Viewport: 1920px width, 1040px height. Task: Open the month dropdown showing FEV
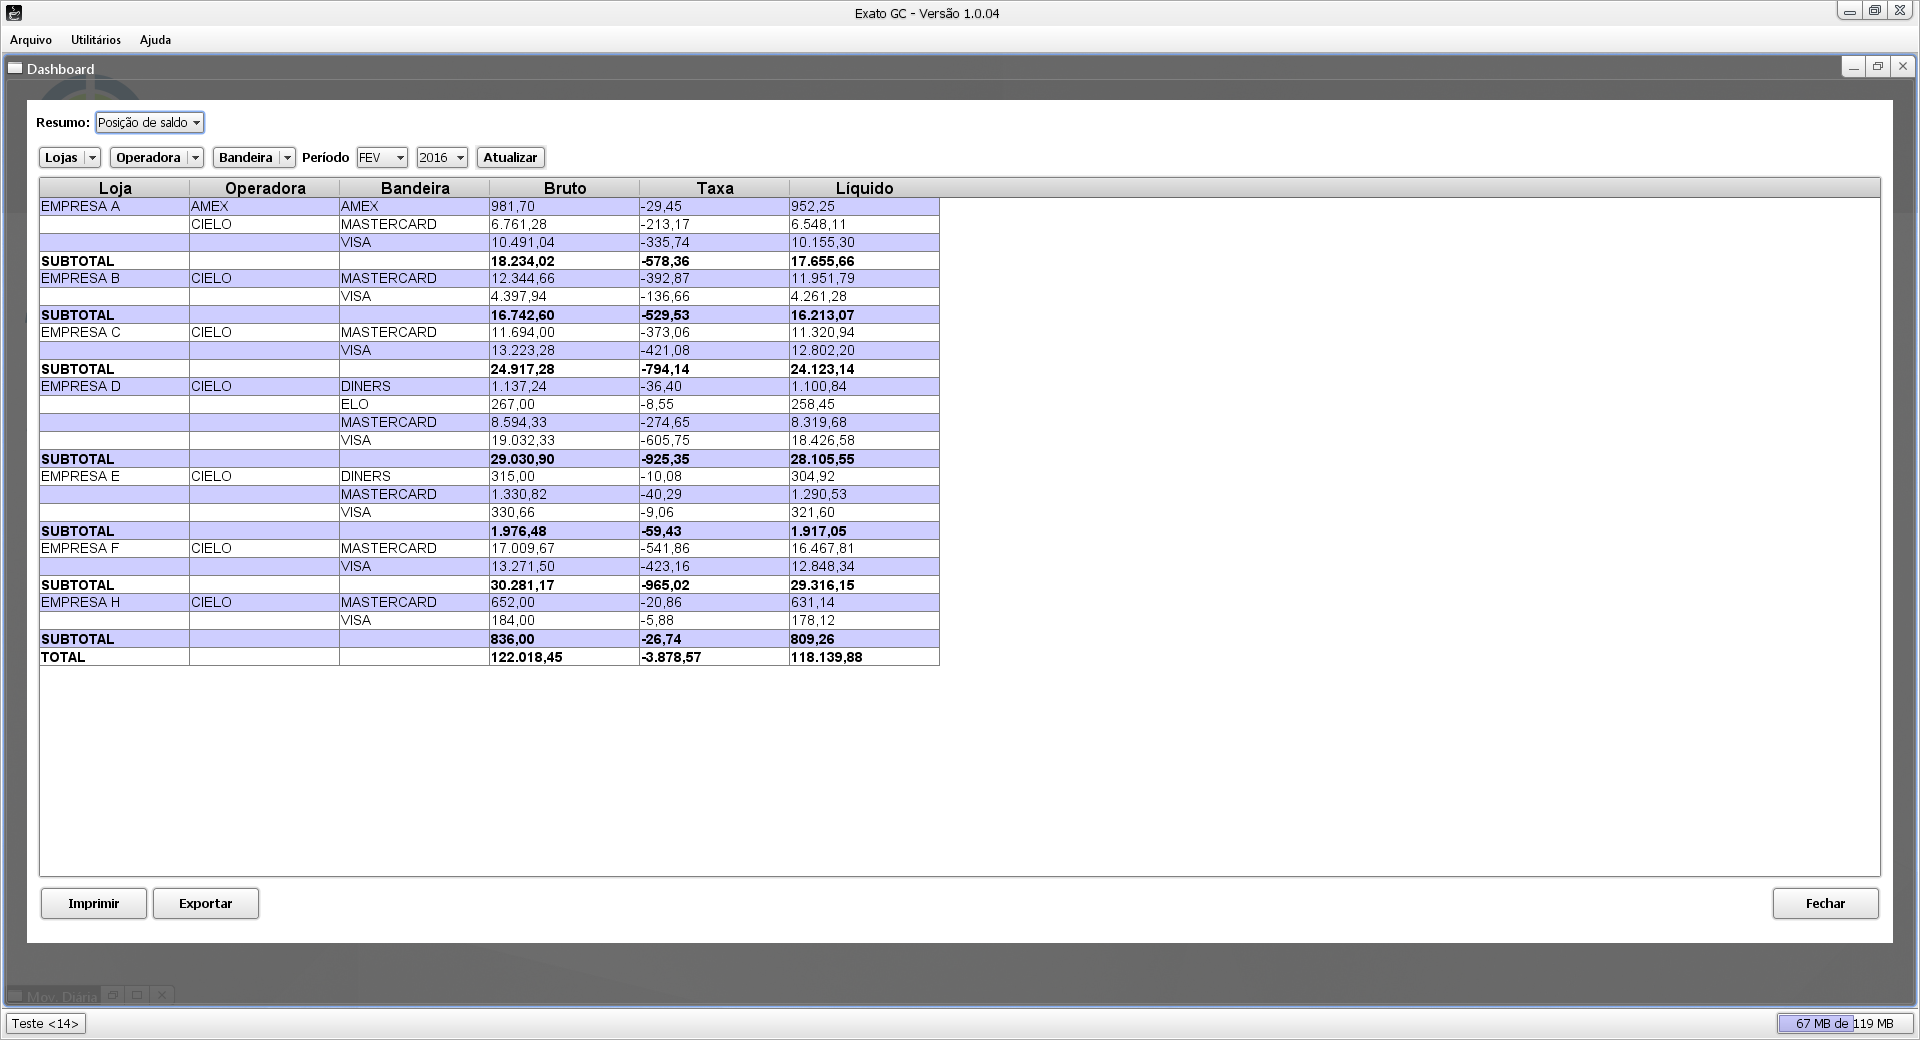coord(382,157)
